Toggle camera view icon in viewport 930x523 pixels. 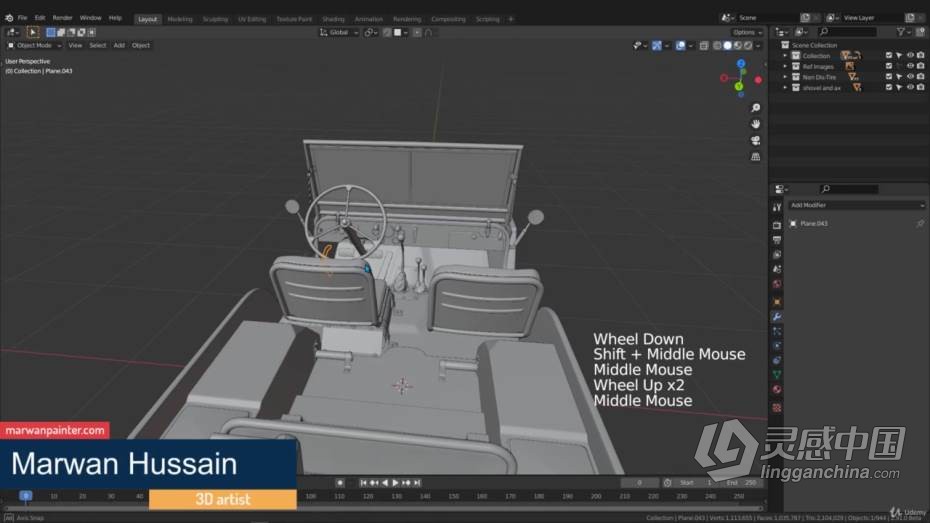756,141
